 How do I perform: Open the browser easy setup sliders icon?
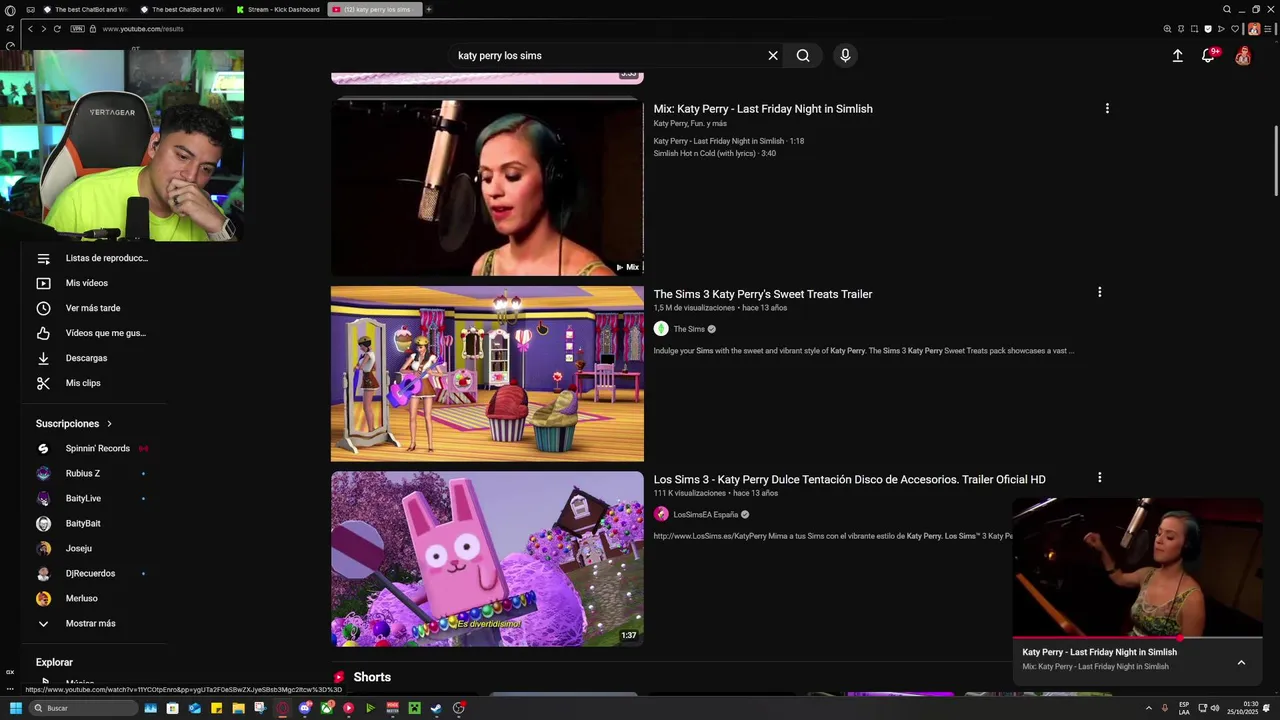click(1266, 29)
